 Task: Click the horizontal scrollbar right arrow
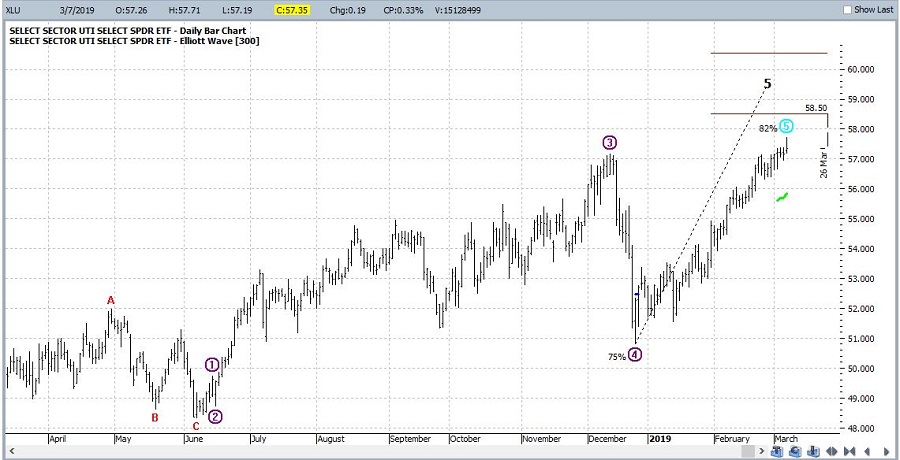tap(762, 451)
